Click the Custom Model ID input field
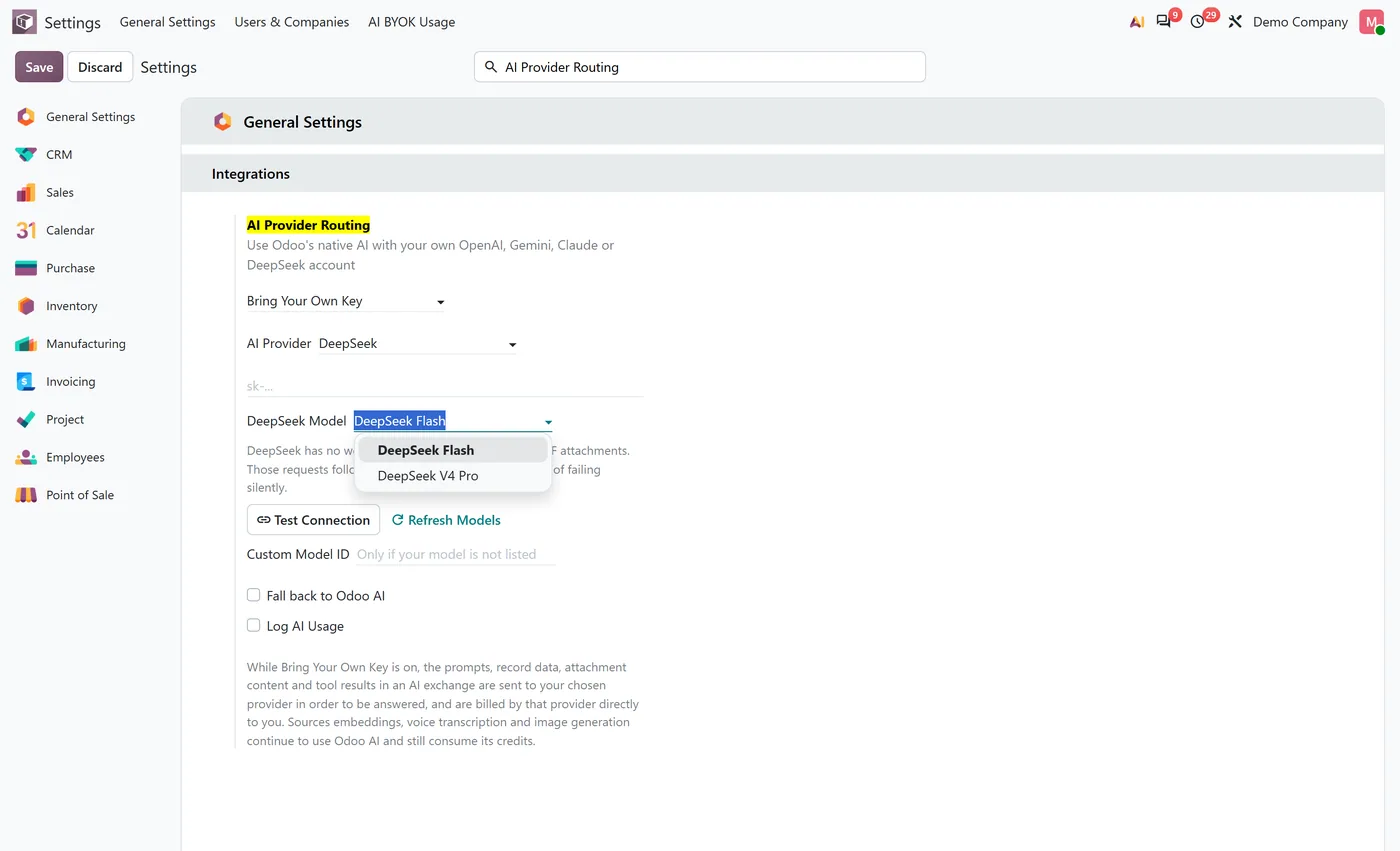The image size is (1400, 851). [x=455, y=554]
